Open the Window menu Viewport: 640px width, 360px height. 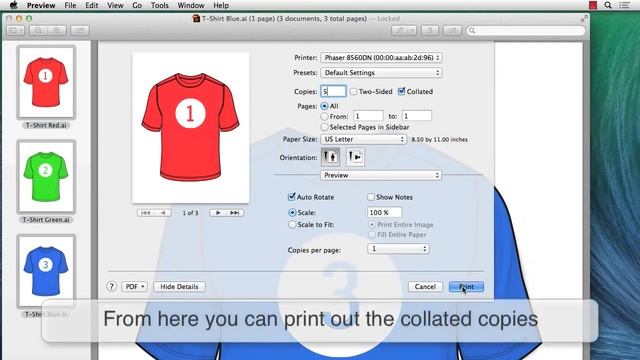point(191,5)
